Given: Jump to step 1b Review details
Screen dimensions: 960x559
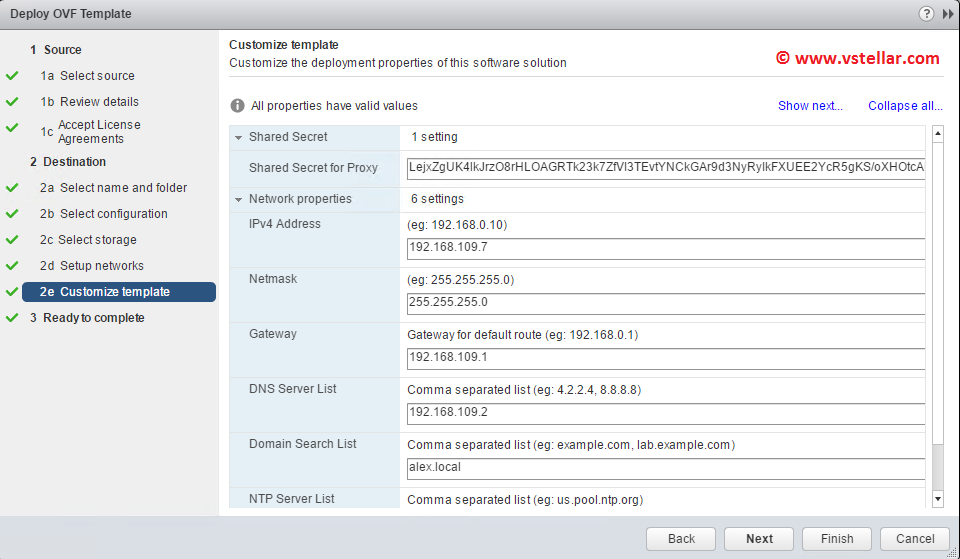Looking at the screenshot, I should tap(99, 102).
